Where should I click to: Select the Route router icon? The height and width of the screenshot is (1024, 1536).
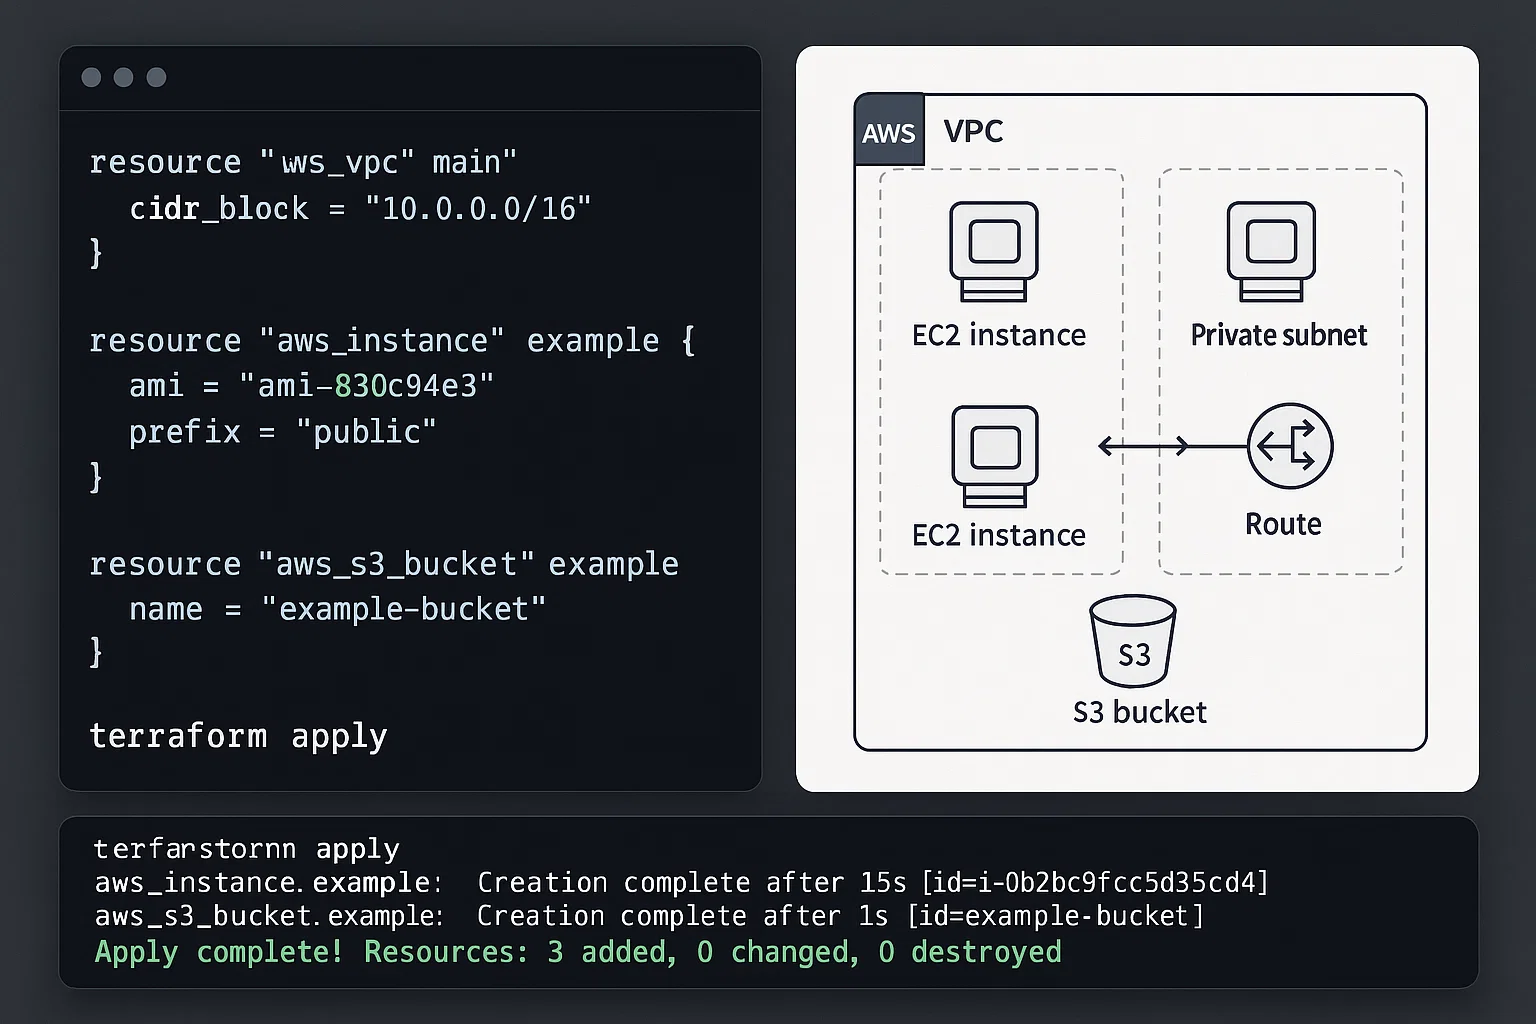coord(1290,446)
